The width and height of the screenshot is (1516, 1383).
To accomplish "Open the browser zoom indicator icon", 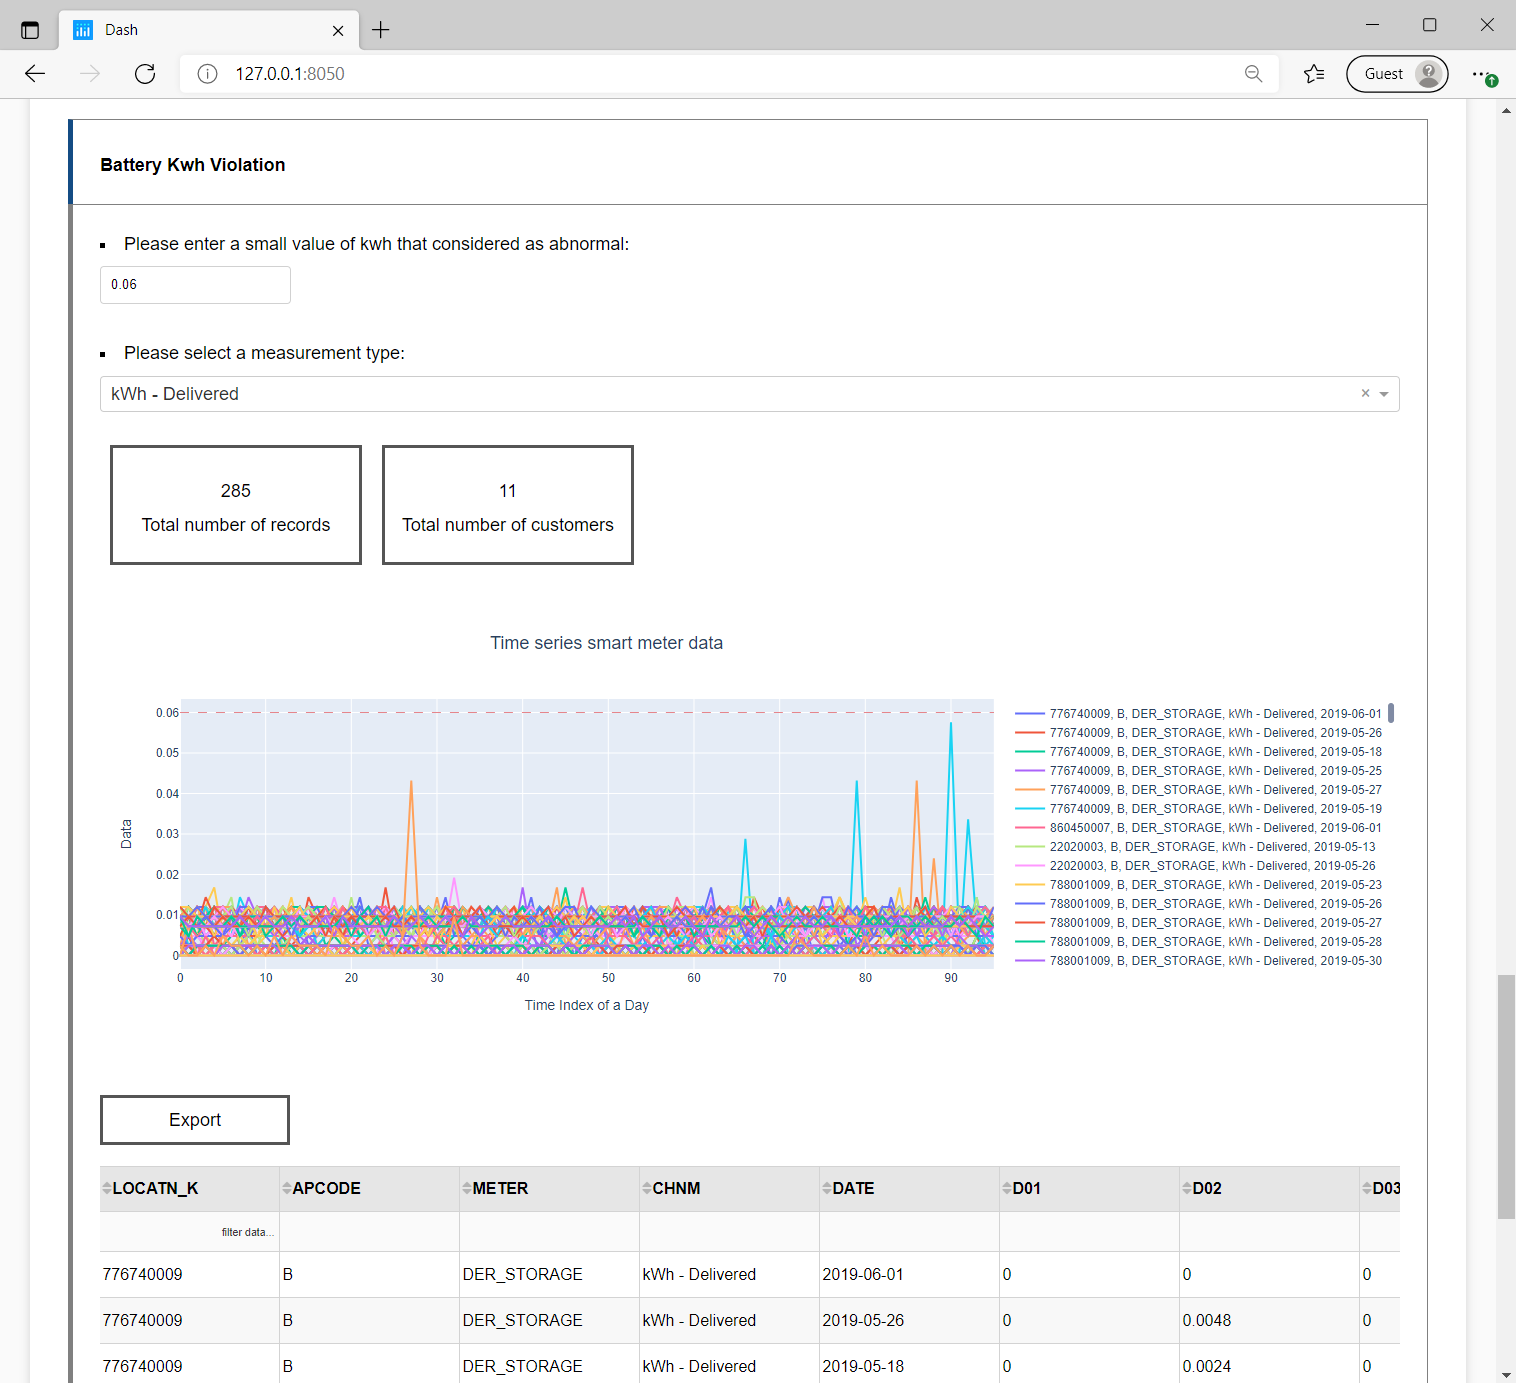I will 1253,74.
